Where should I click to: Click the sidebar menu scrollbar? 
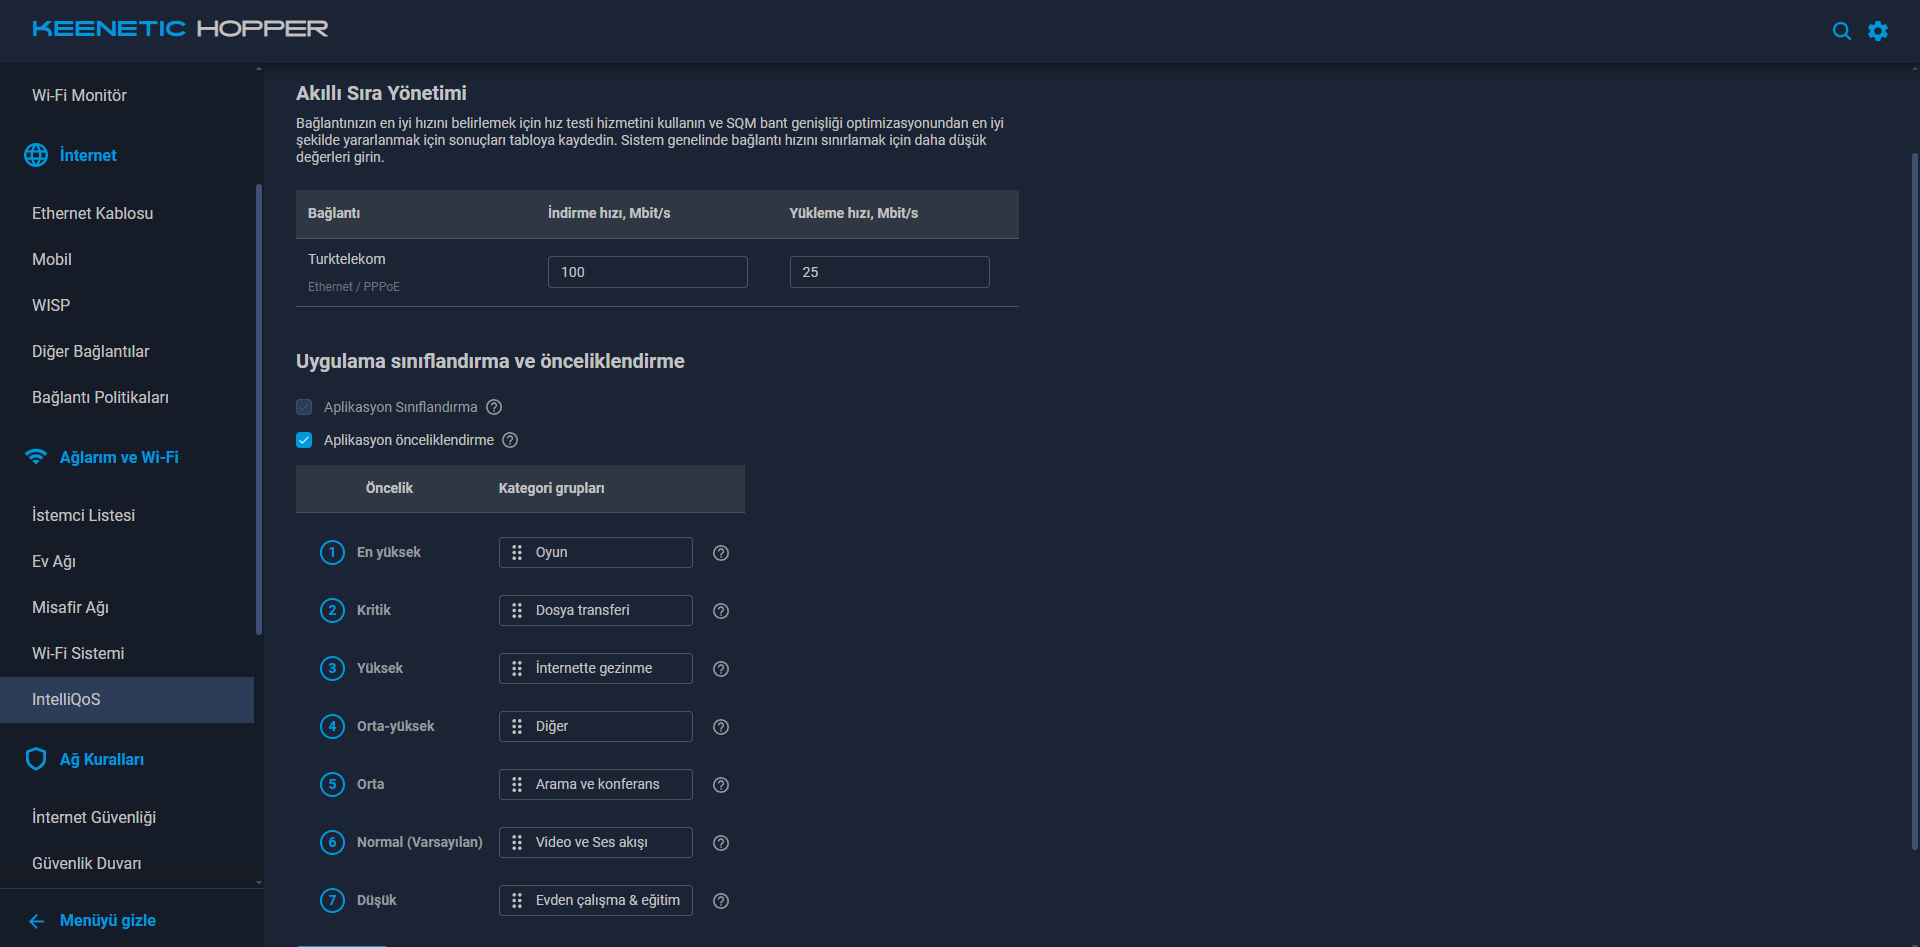[259, 410]
